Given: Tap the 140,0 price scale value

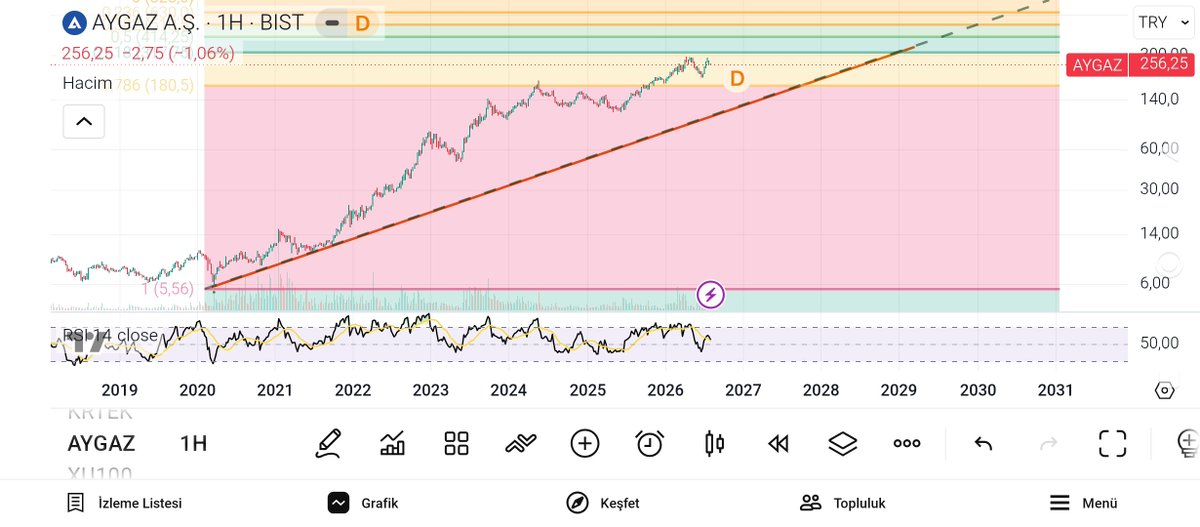Looking at the screenshot, I should tap(1159, 99).
